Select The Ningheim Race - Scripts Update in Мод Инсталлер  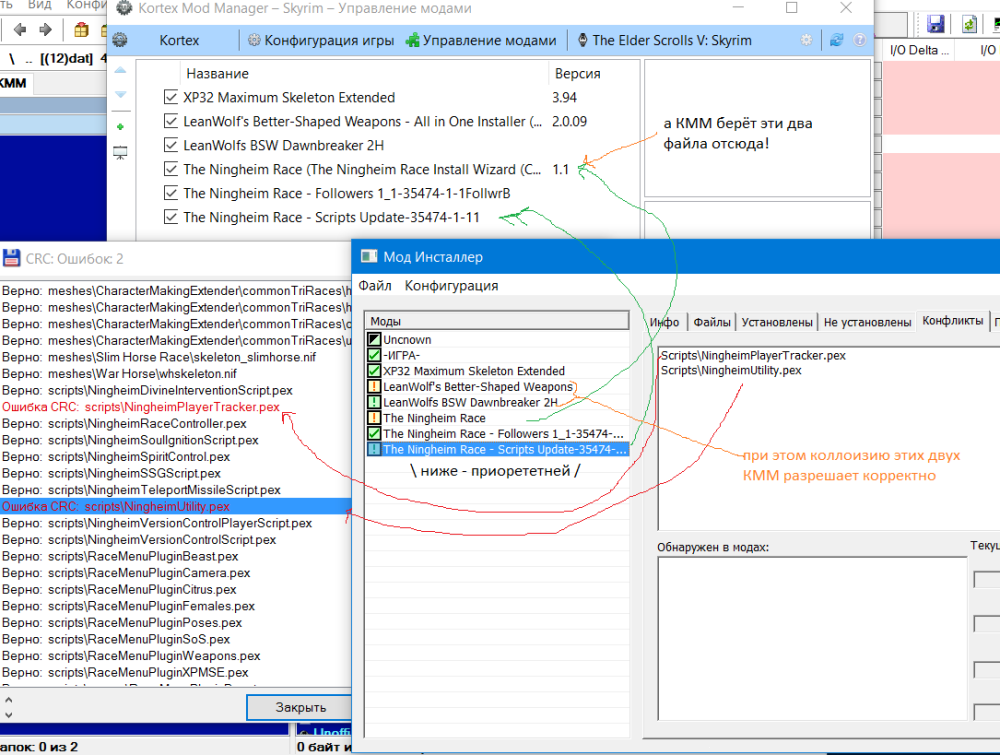point(497,450)
